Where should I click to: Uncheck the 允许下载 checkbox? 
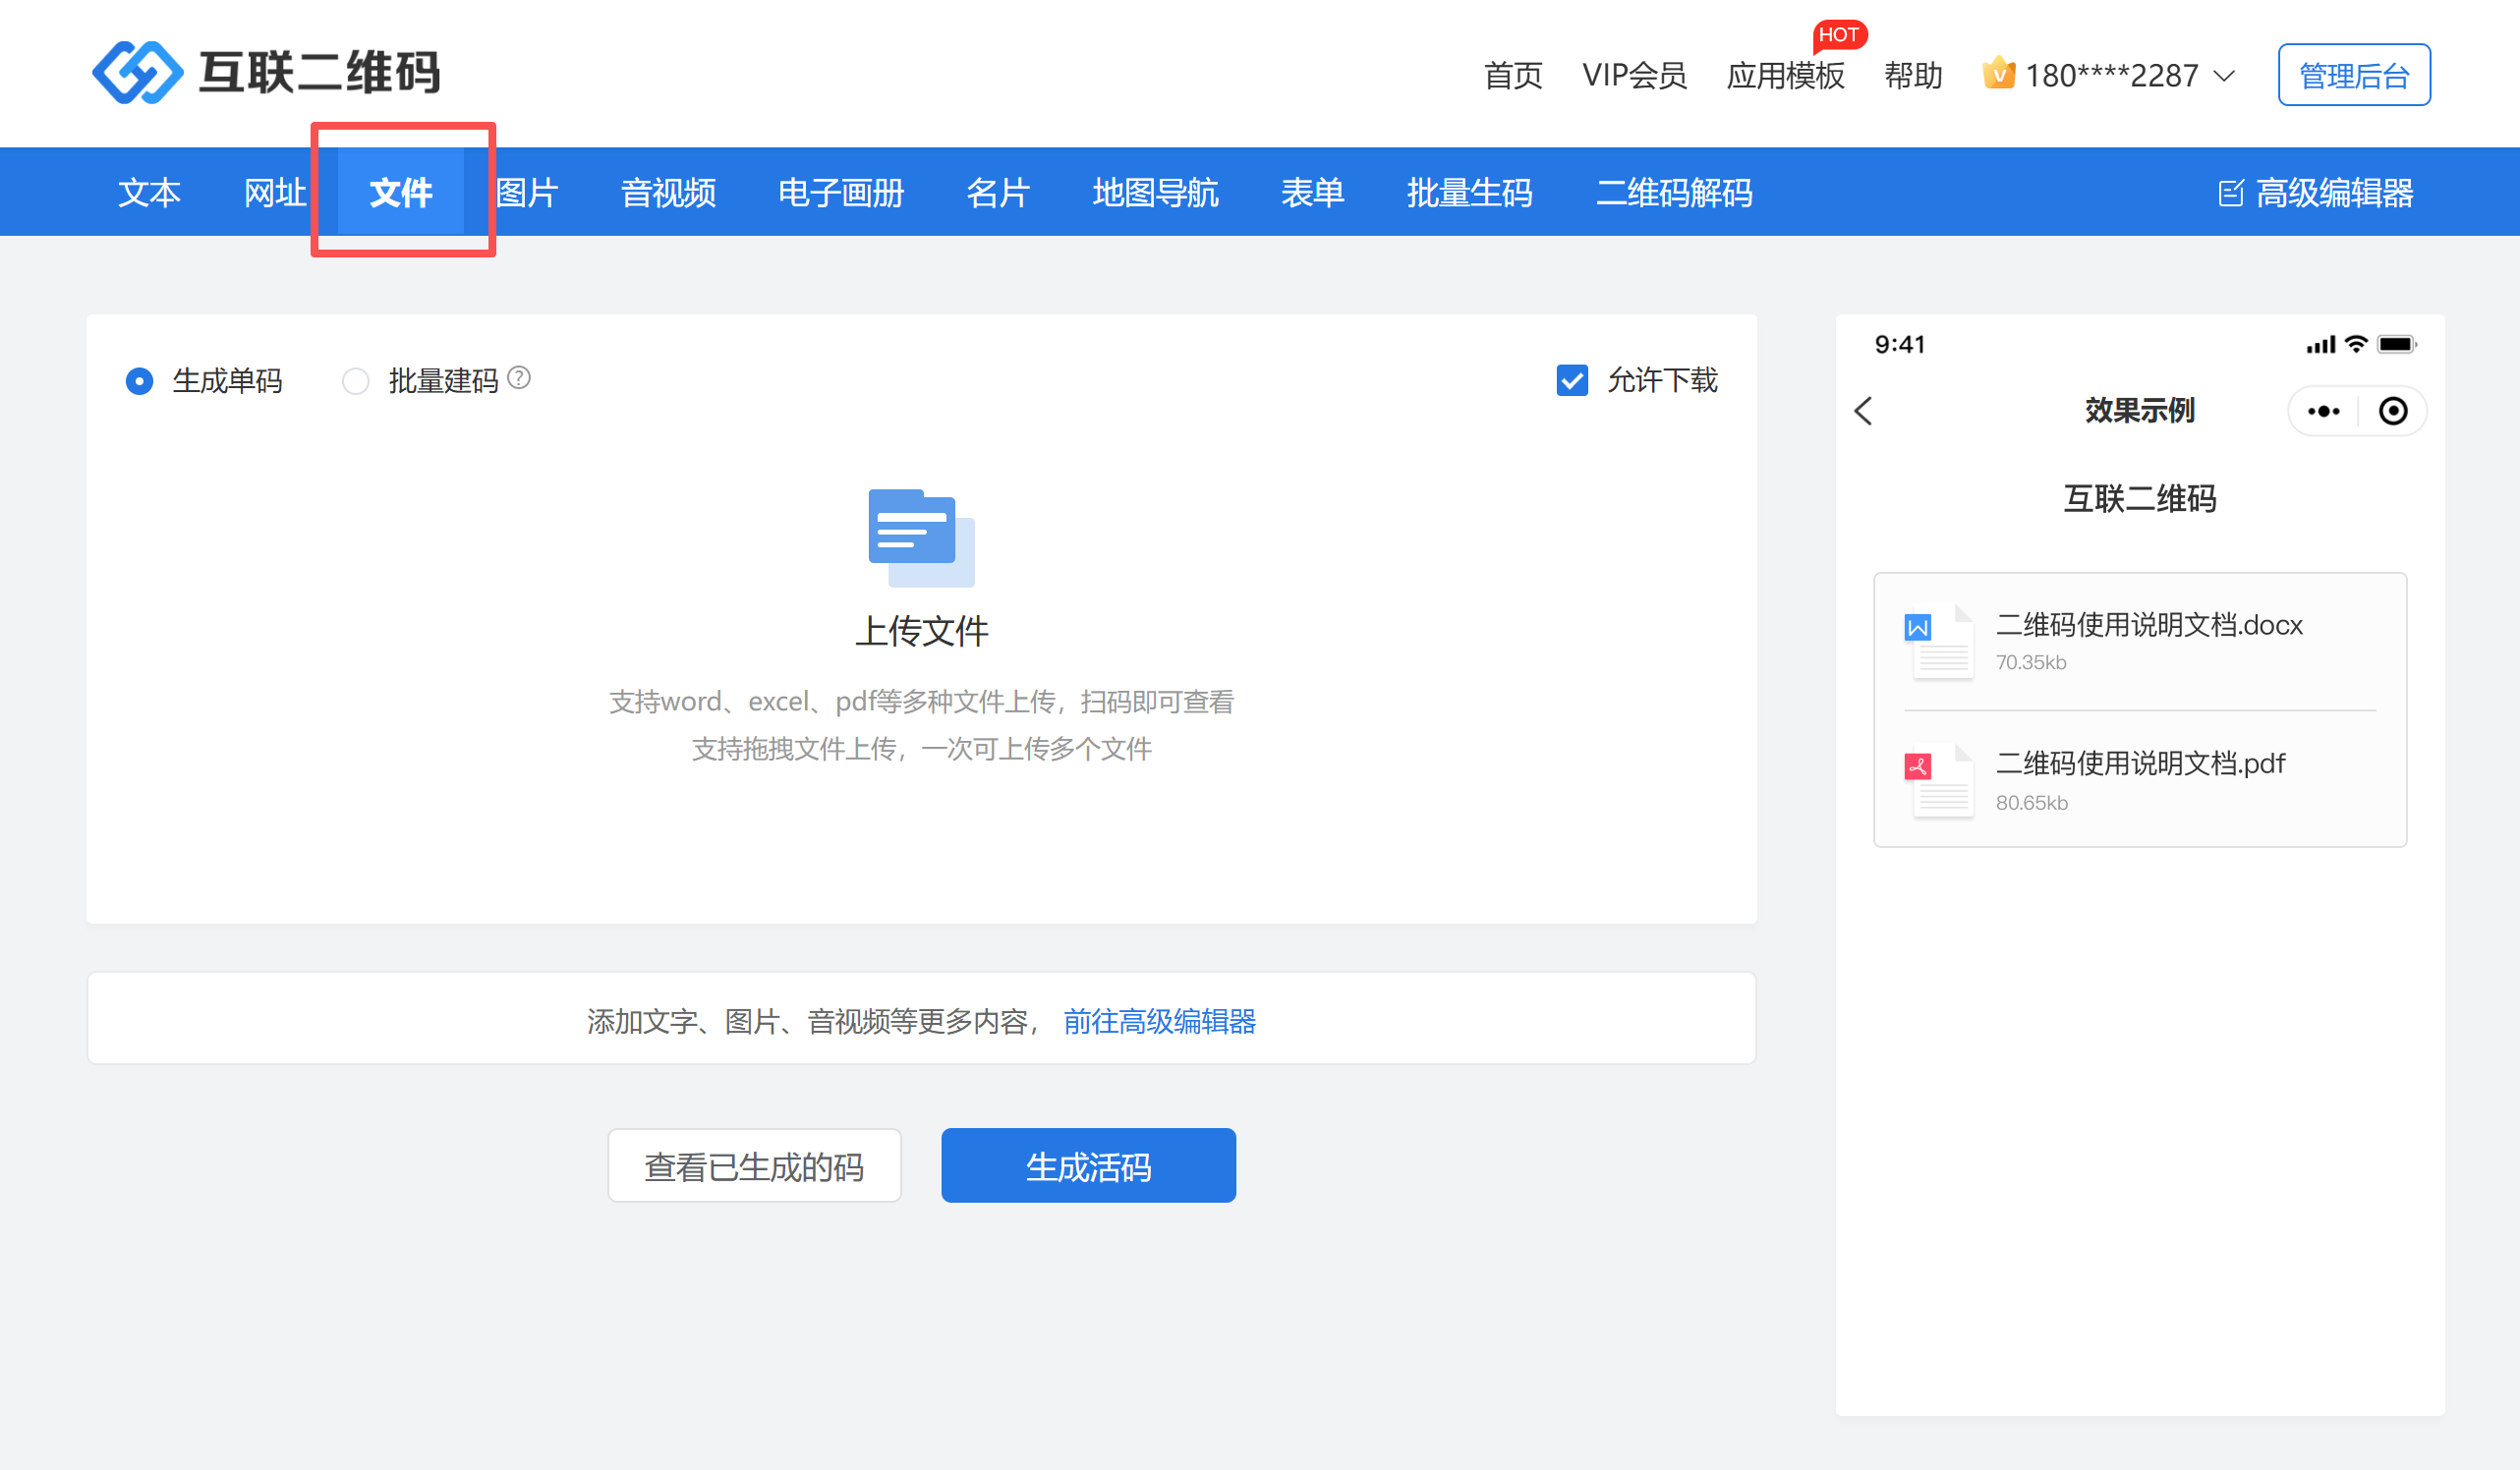click(1572, 381)
